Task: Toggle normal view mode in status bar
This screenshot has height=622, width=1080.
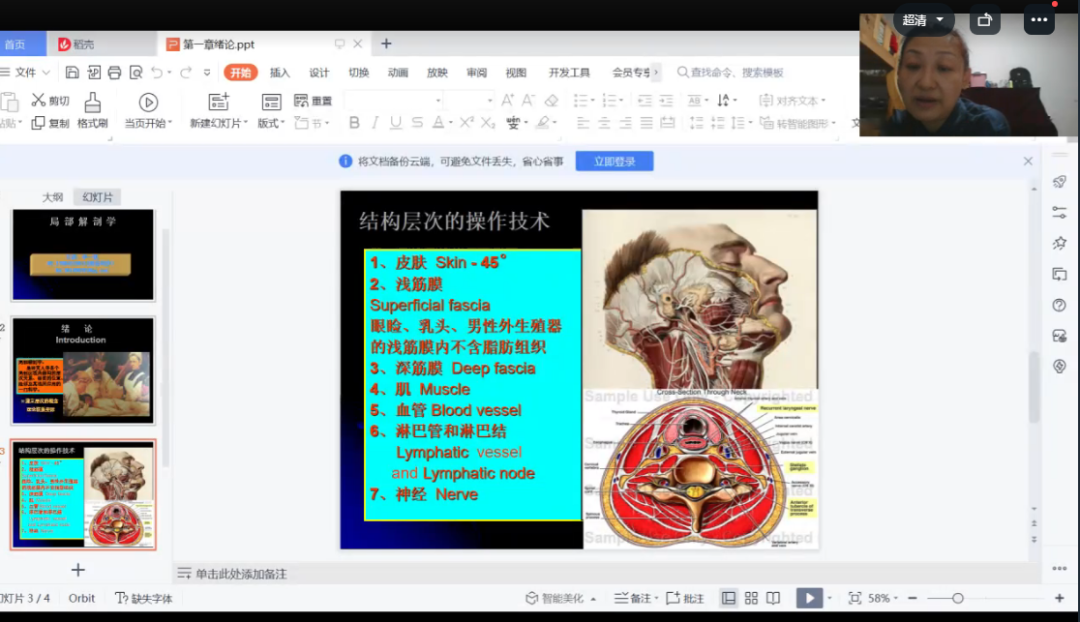Action: pyautogui.click(x=728, y=598)
